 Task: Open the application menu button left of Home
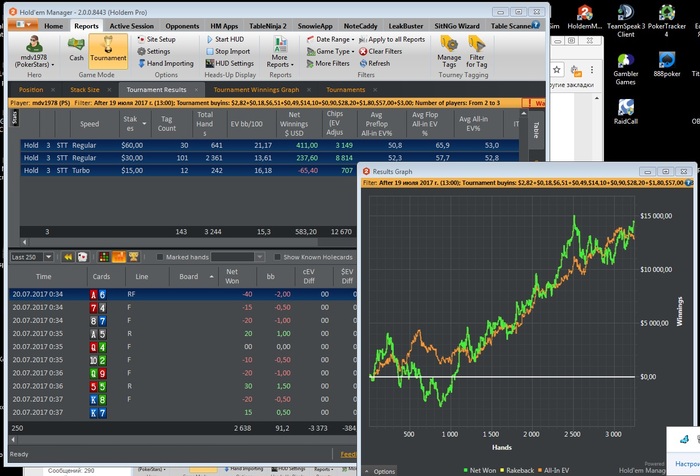(x=24, y=25)
